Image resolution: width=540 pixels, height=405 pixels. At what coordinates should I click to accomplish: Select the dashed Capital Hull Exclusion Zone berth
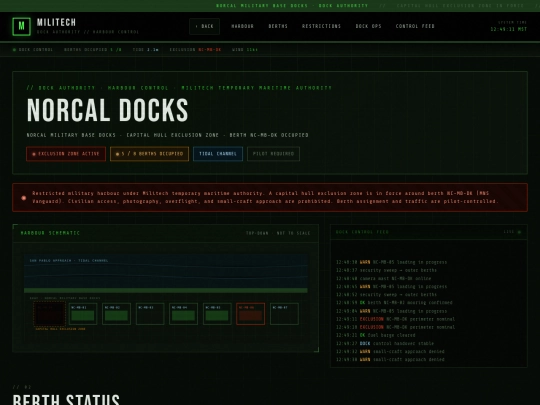[49, 314]
